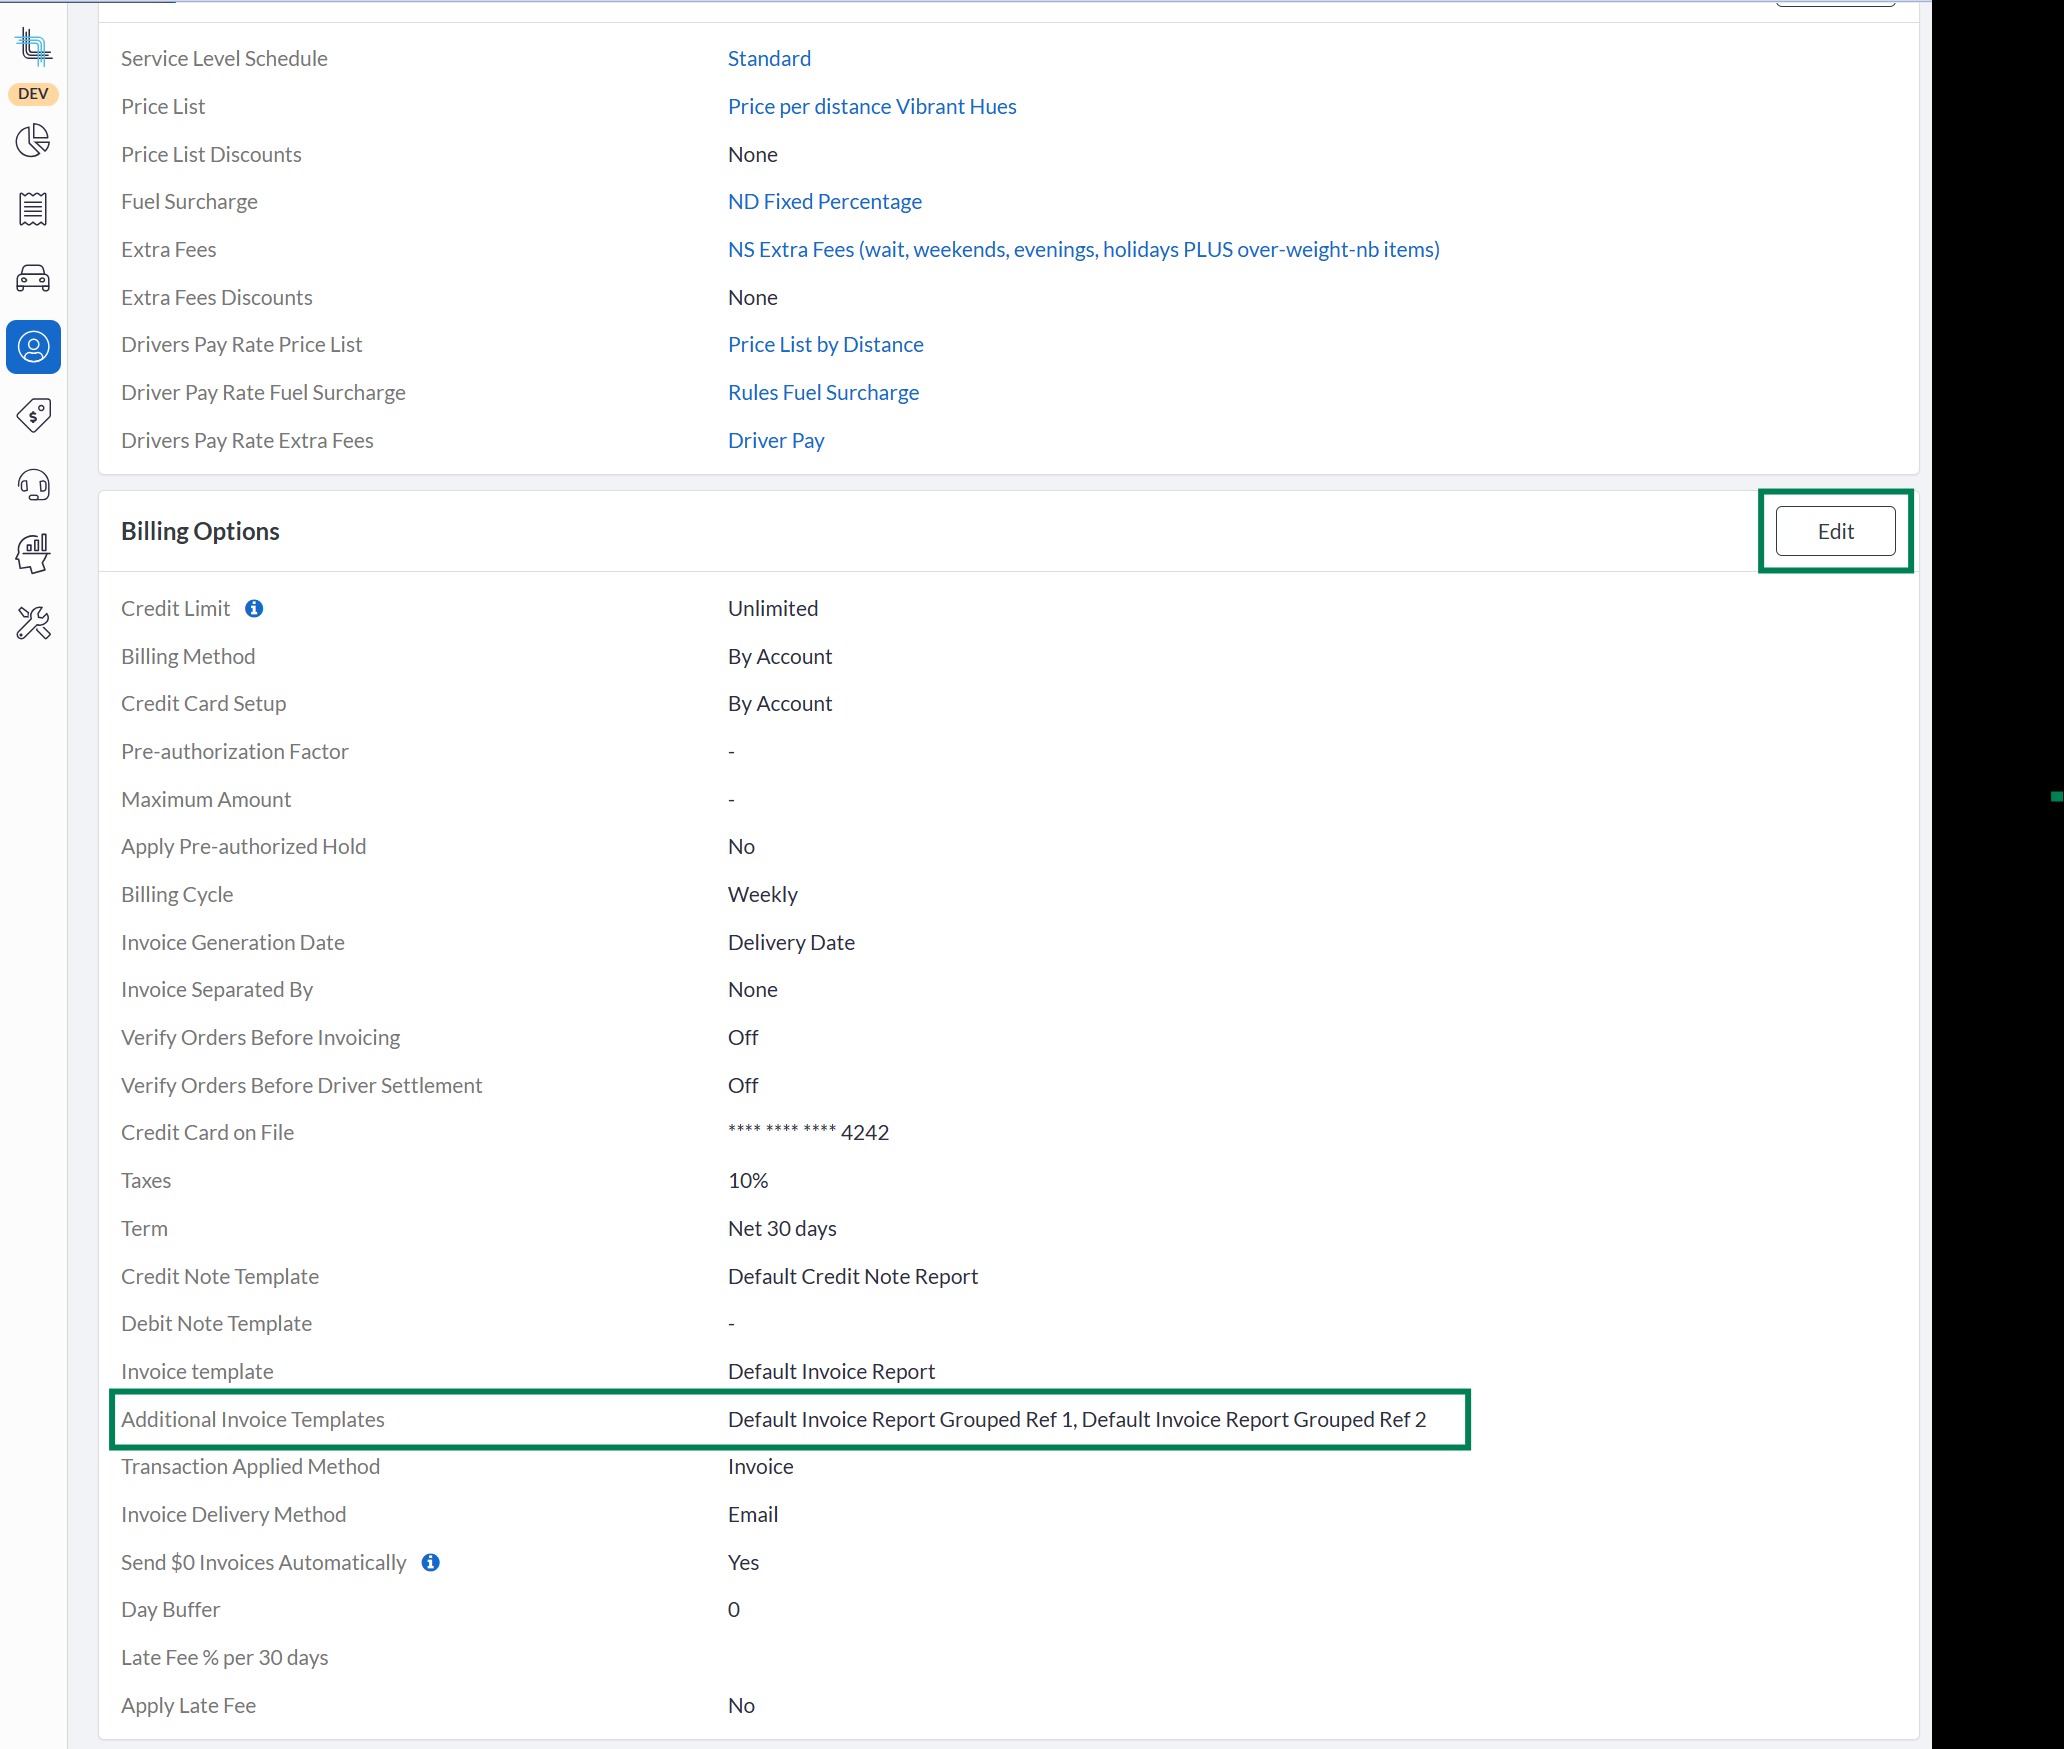Open the dashboard pie chart icon
The height and width of the screenshot is (1749, 2064).
click(x=33, y=141)
